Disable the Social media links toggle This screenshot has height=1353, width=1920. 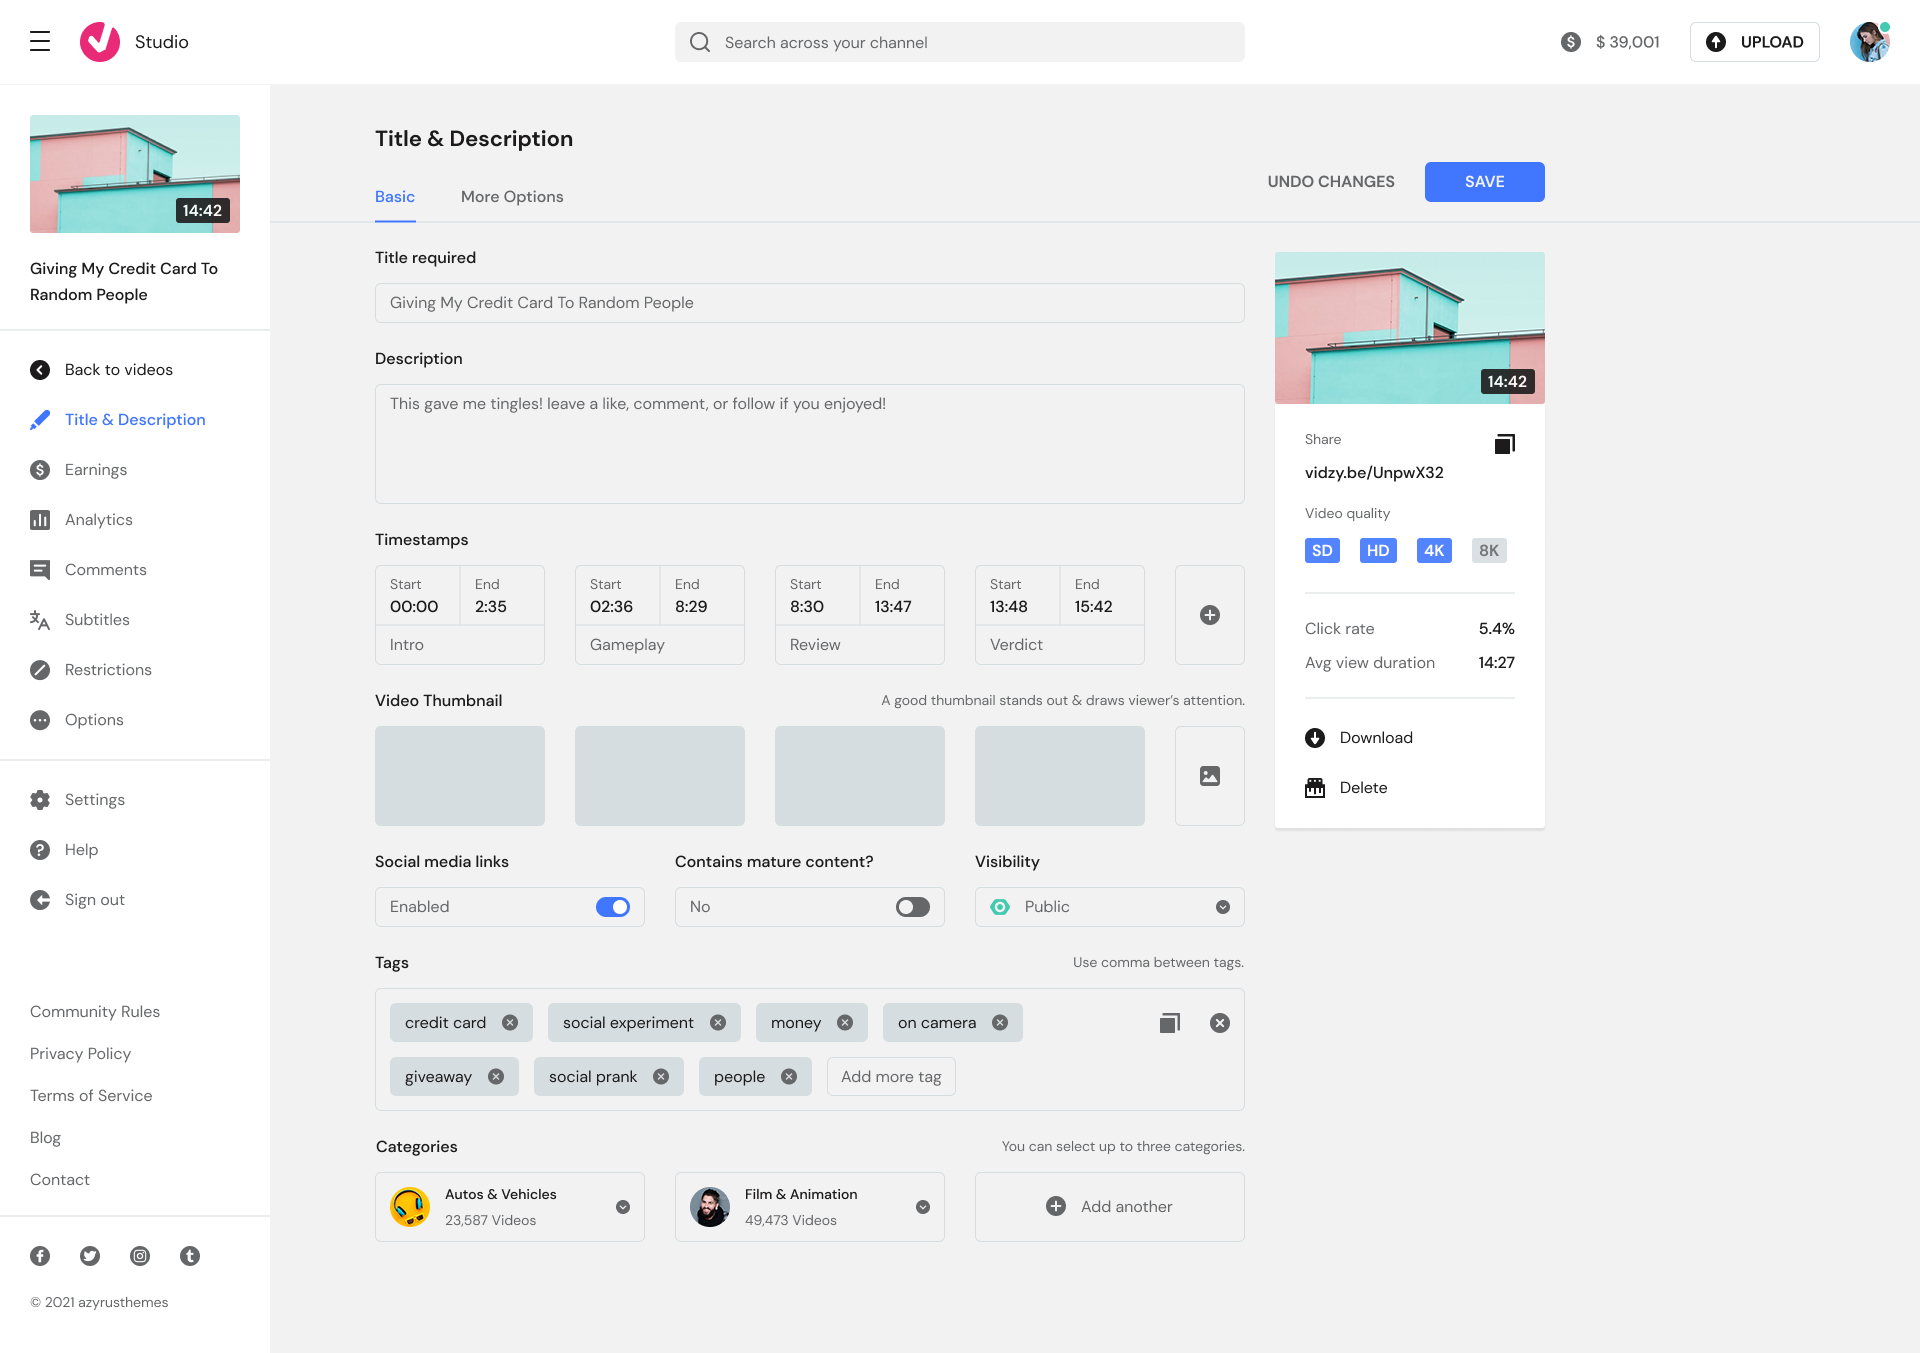(x=613, y=907)
